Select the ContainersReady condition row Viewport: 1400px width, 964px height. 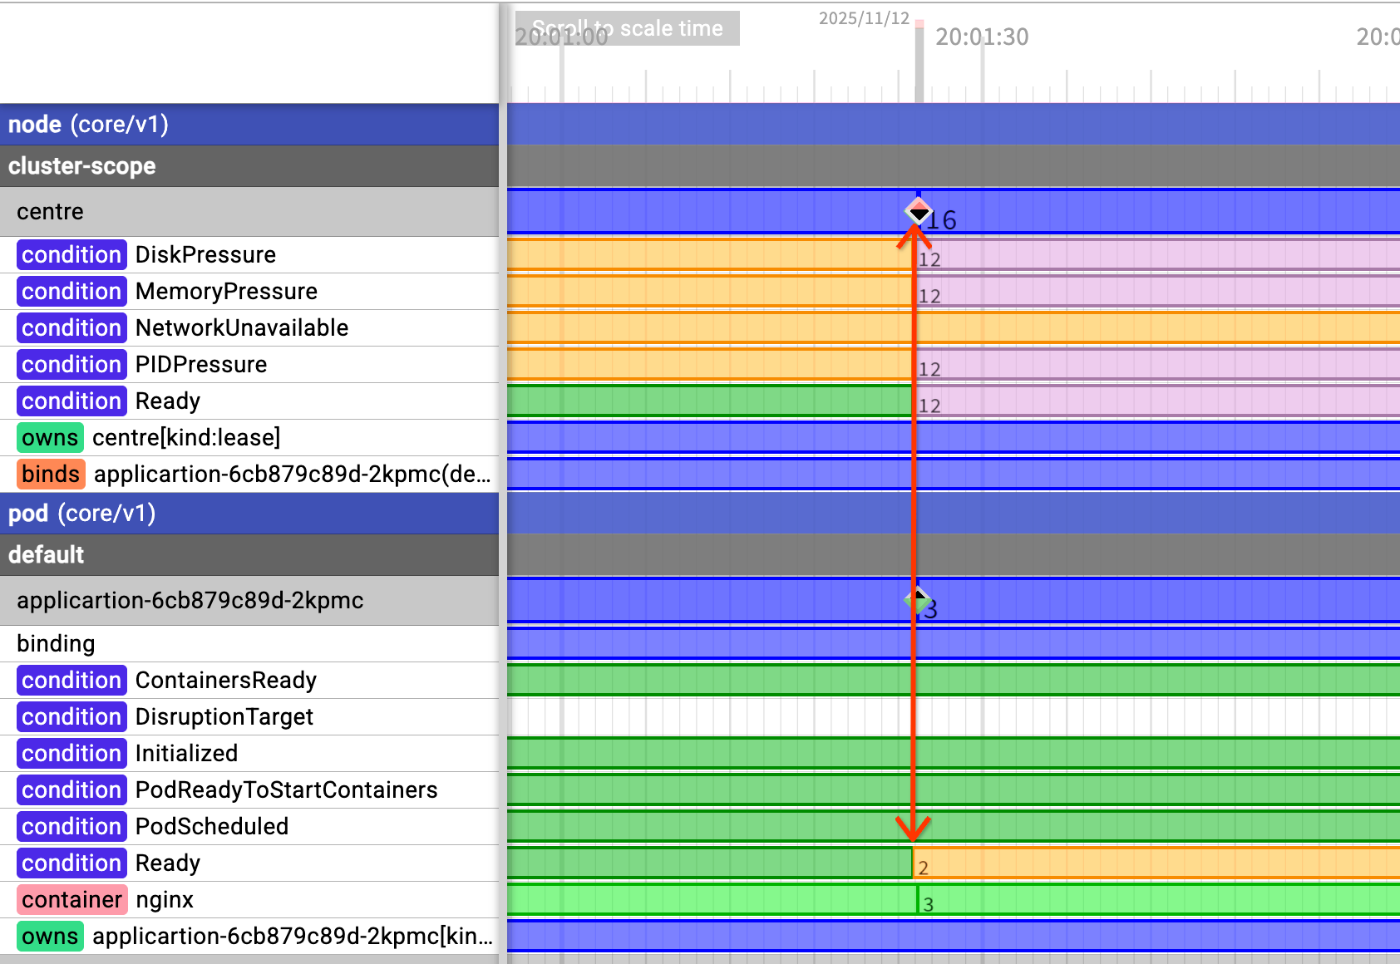pos(249,681)
